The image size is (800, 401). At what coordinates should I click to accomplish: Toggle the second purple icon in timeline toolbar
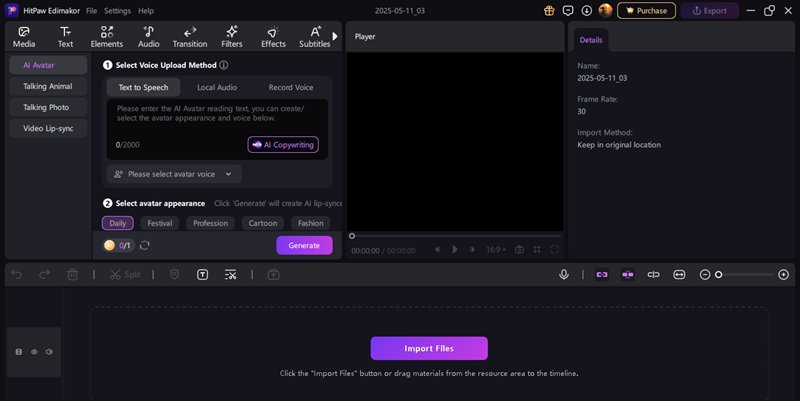[628, 274]
